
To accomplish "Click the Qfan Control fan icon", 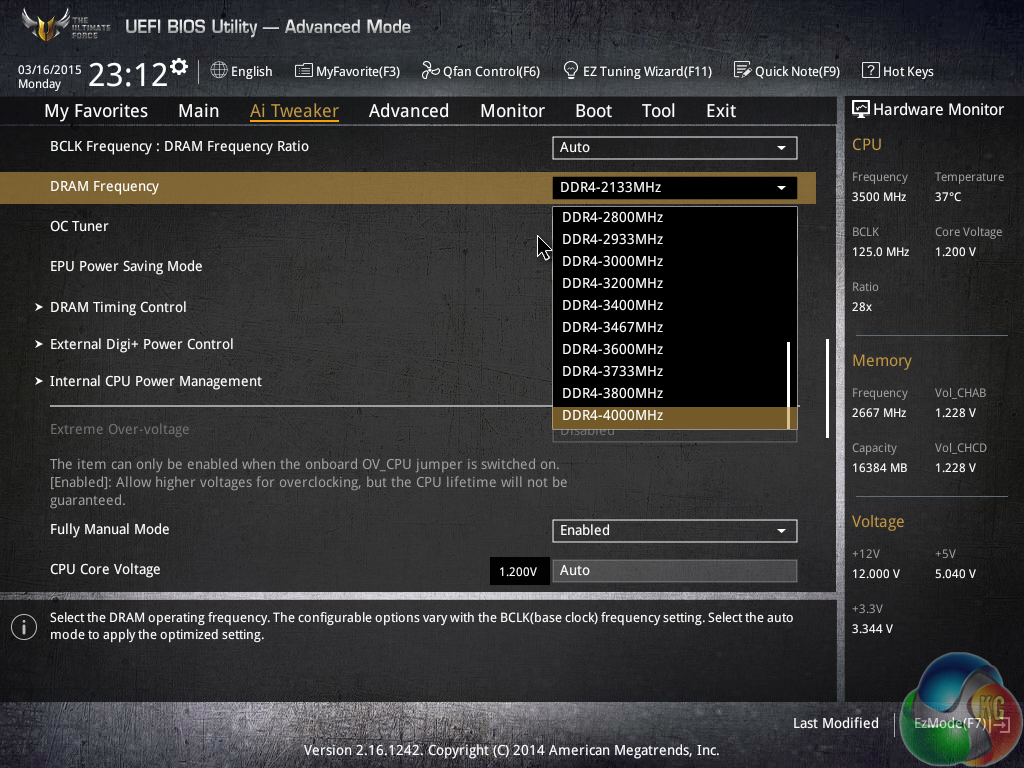I will tap(430, 71).
